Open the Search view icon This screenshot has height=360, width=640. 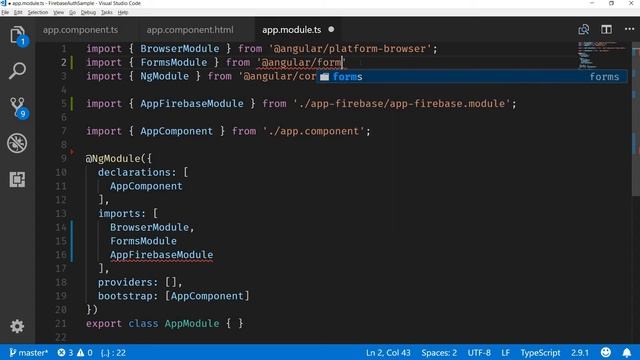click(17, 71)
